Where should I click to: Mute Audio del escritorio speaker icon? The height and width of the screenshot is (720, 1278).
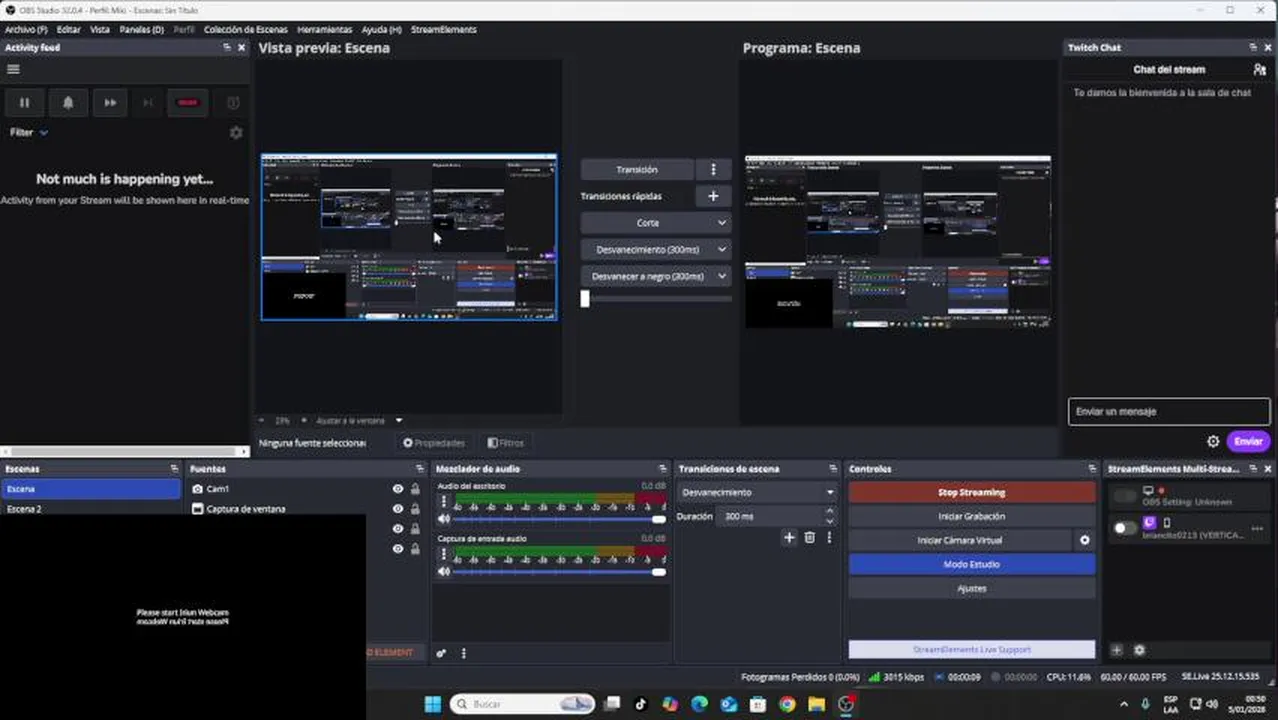pyautogui.click(x=444, y=519)
